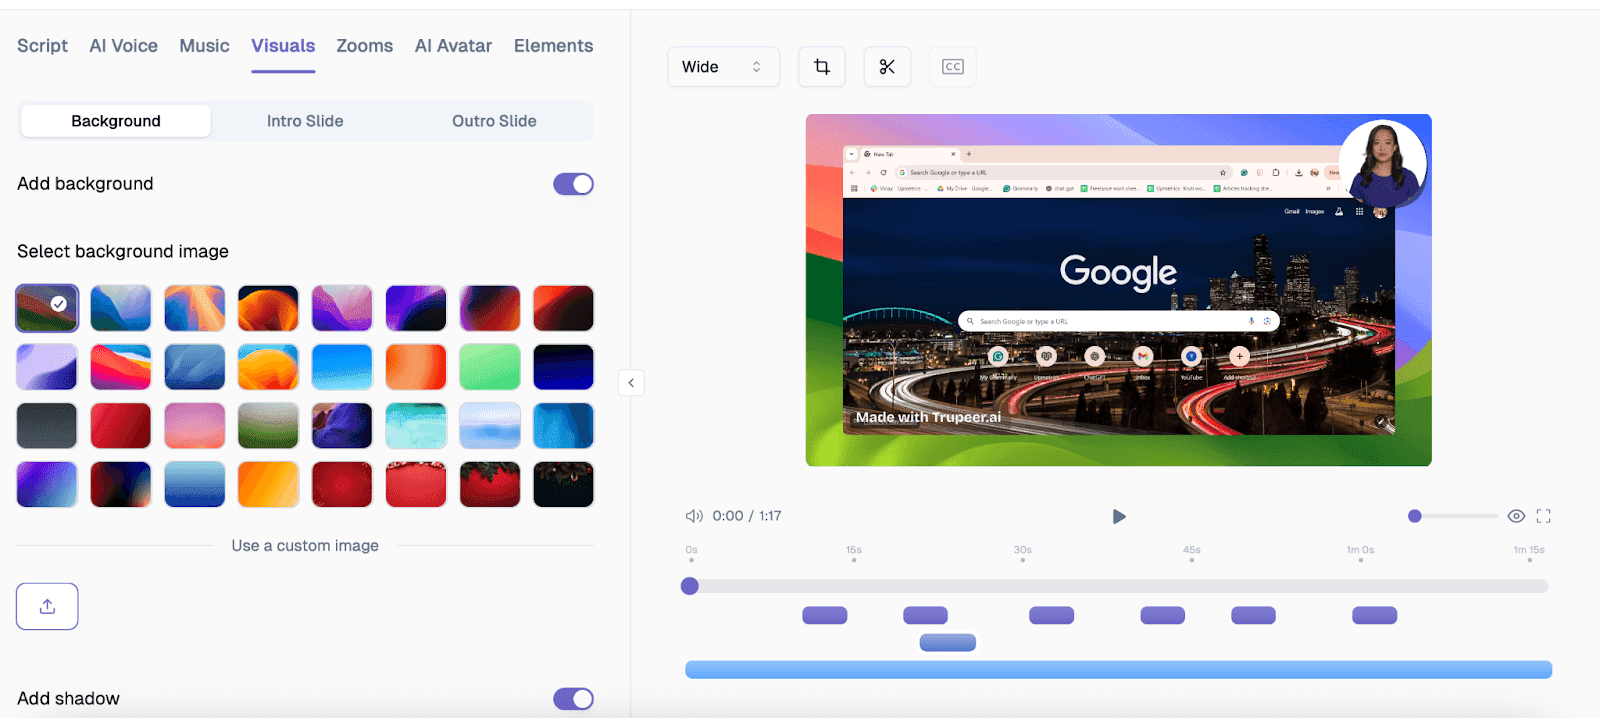Switch to Outro Slide settings

(494, 121)
